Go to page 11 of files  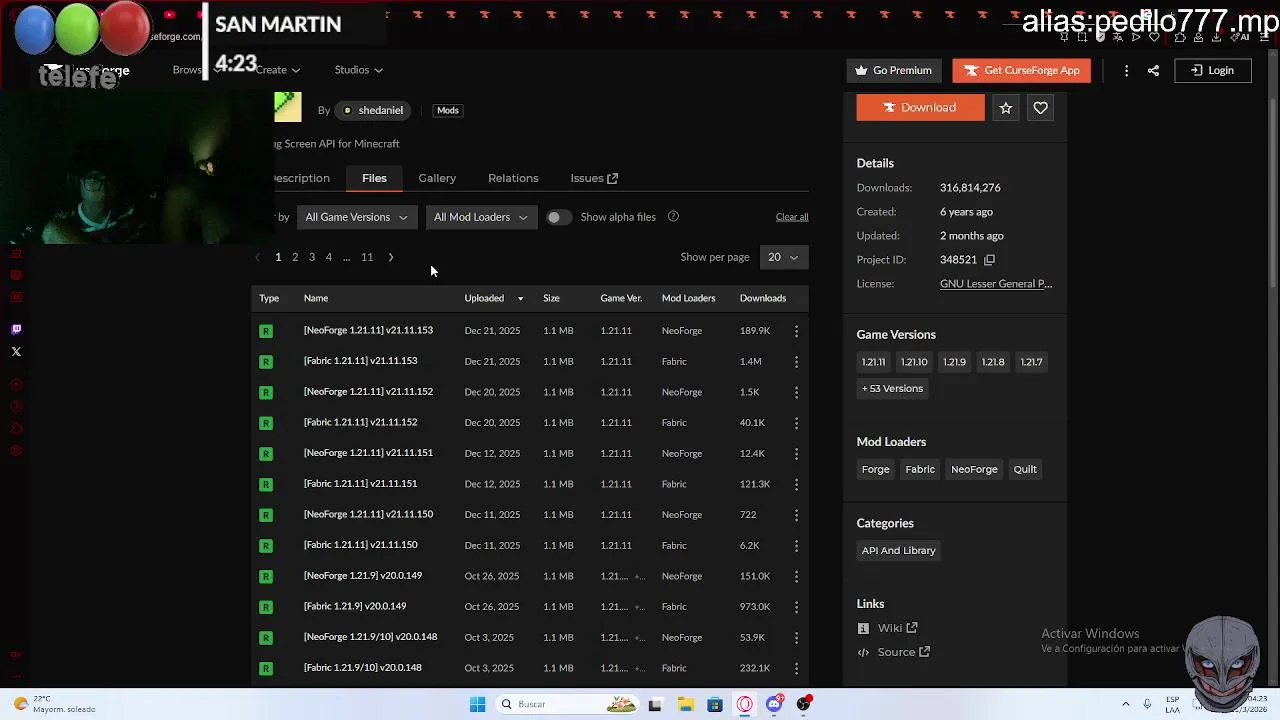pyautogui.click(x=367, y=258)
